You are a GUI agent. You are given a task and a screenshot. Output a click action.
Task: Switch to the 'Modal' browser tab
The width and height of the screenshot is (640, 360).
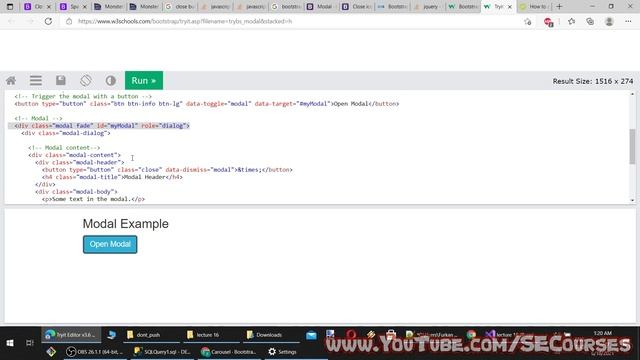coord(322,7)
